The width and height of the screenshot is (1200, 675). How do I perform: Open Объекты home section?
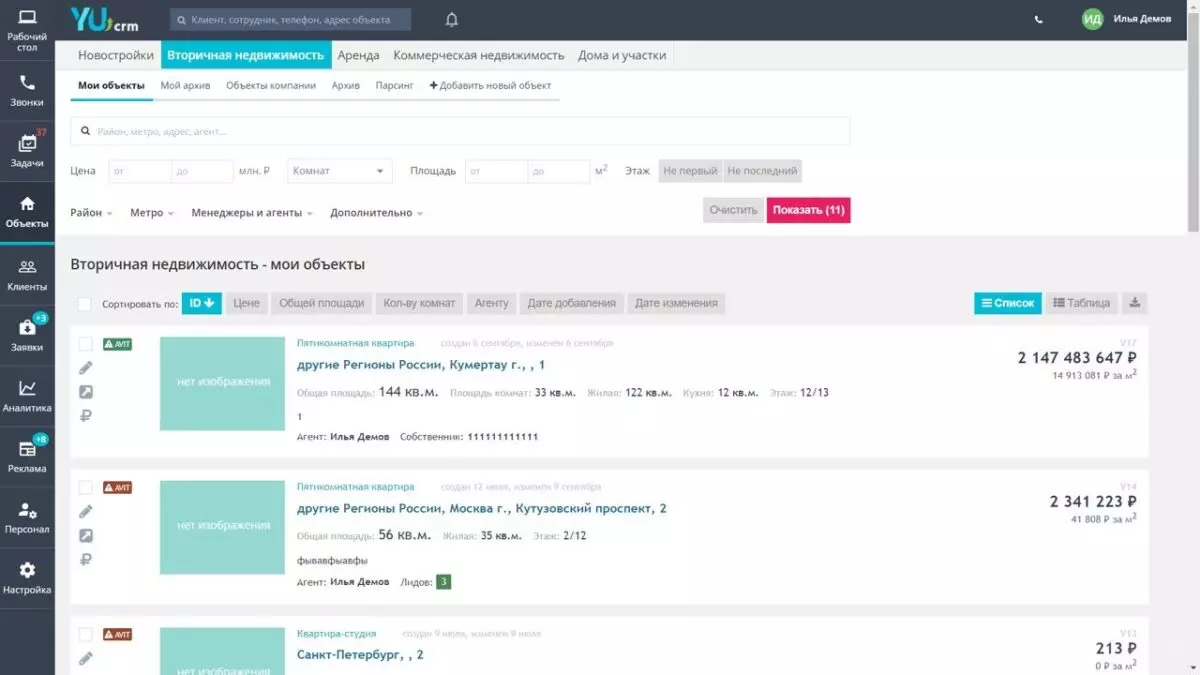pyautogui.click(x=27, y=212)
